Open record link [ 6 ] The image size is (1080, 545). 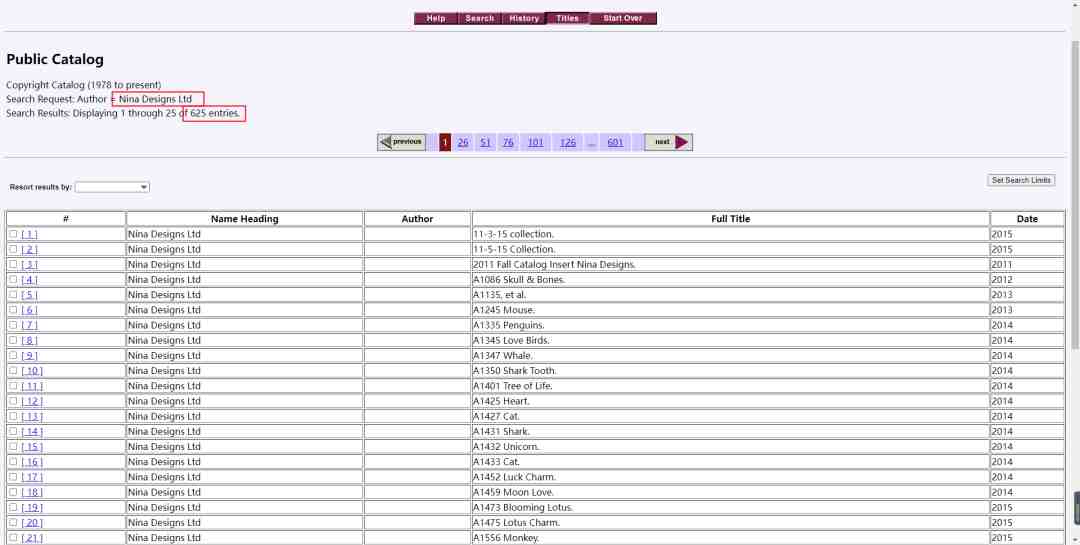30,310
